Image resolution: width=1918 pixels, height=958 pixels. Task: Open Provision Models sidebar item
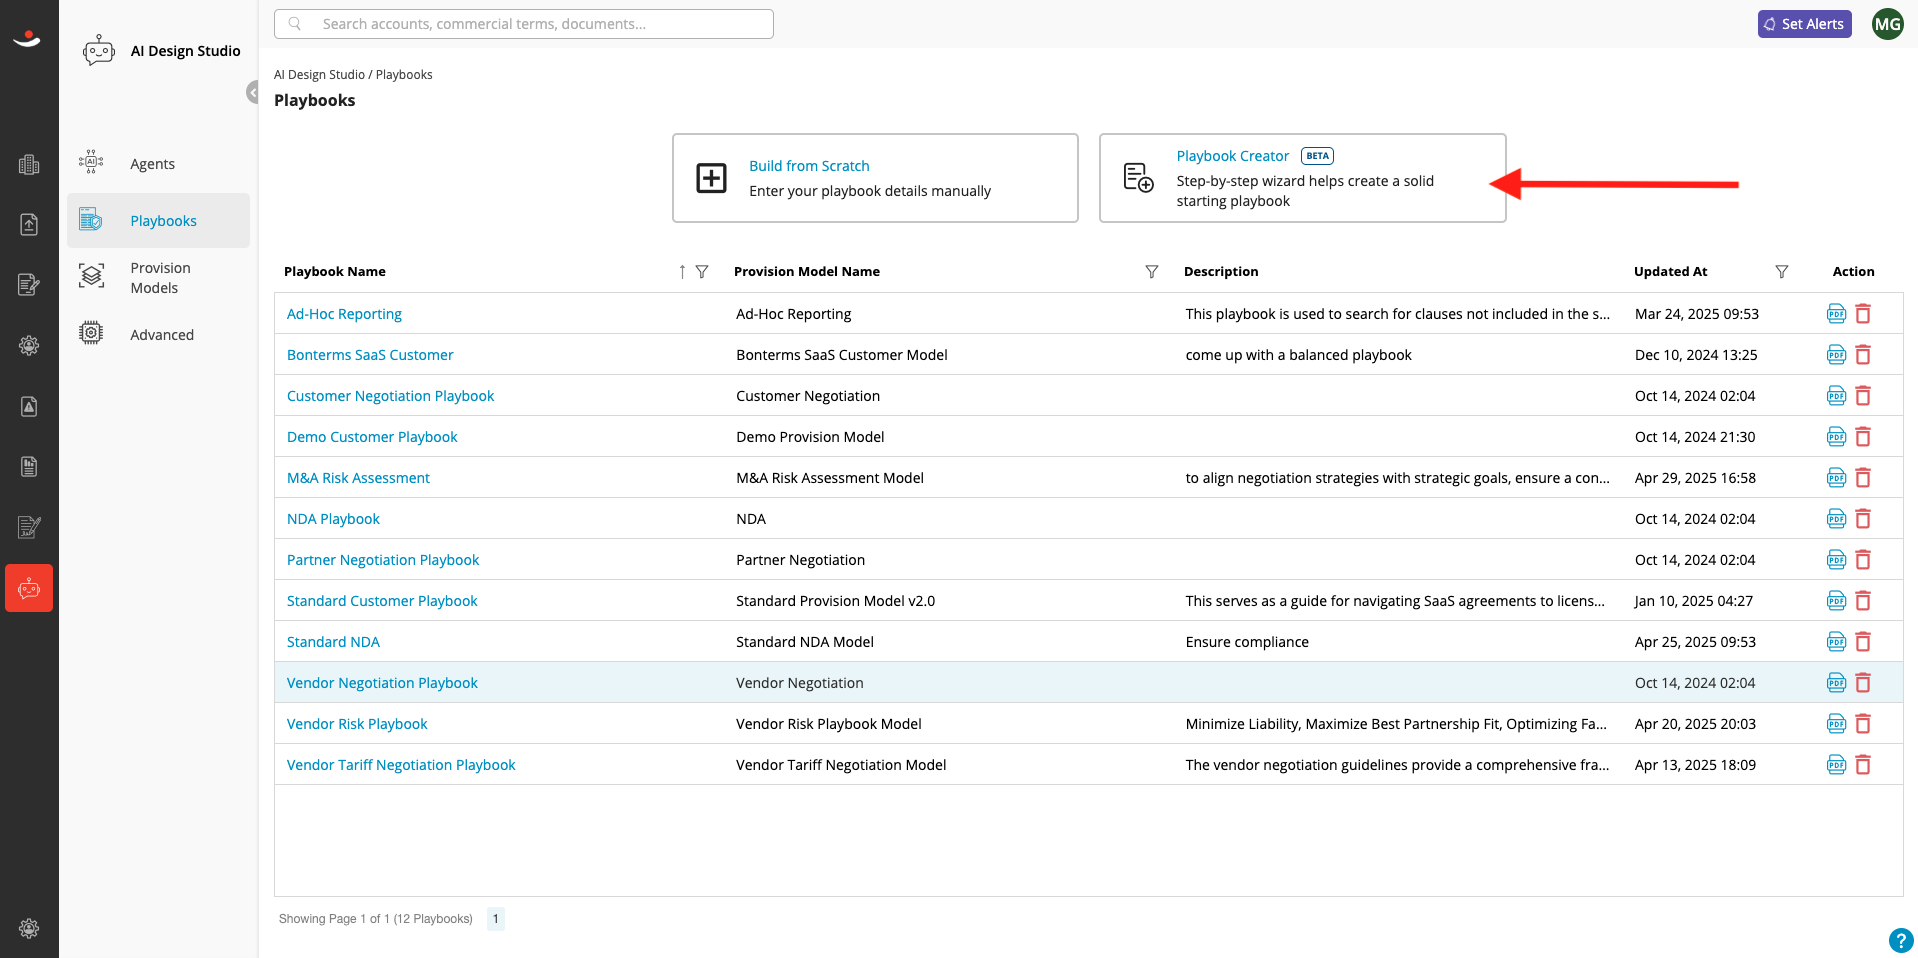(158, 278)
